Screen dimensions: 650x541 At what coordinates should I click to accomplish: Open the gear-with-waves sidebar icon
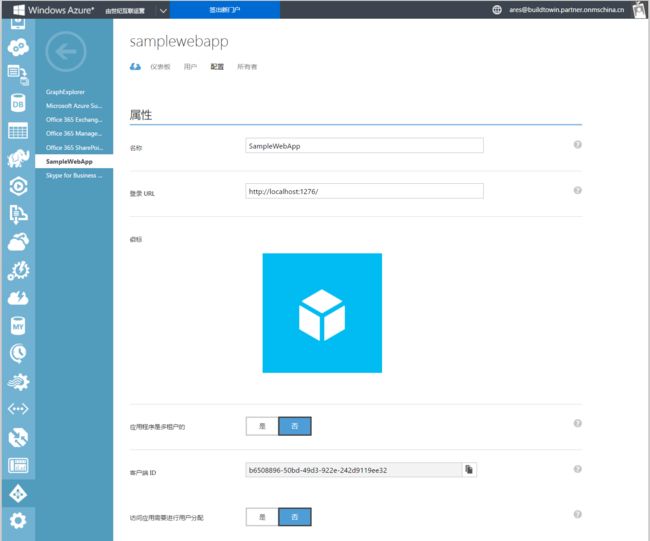18,382
